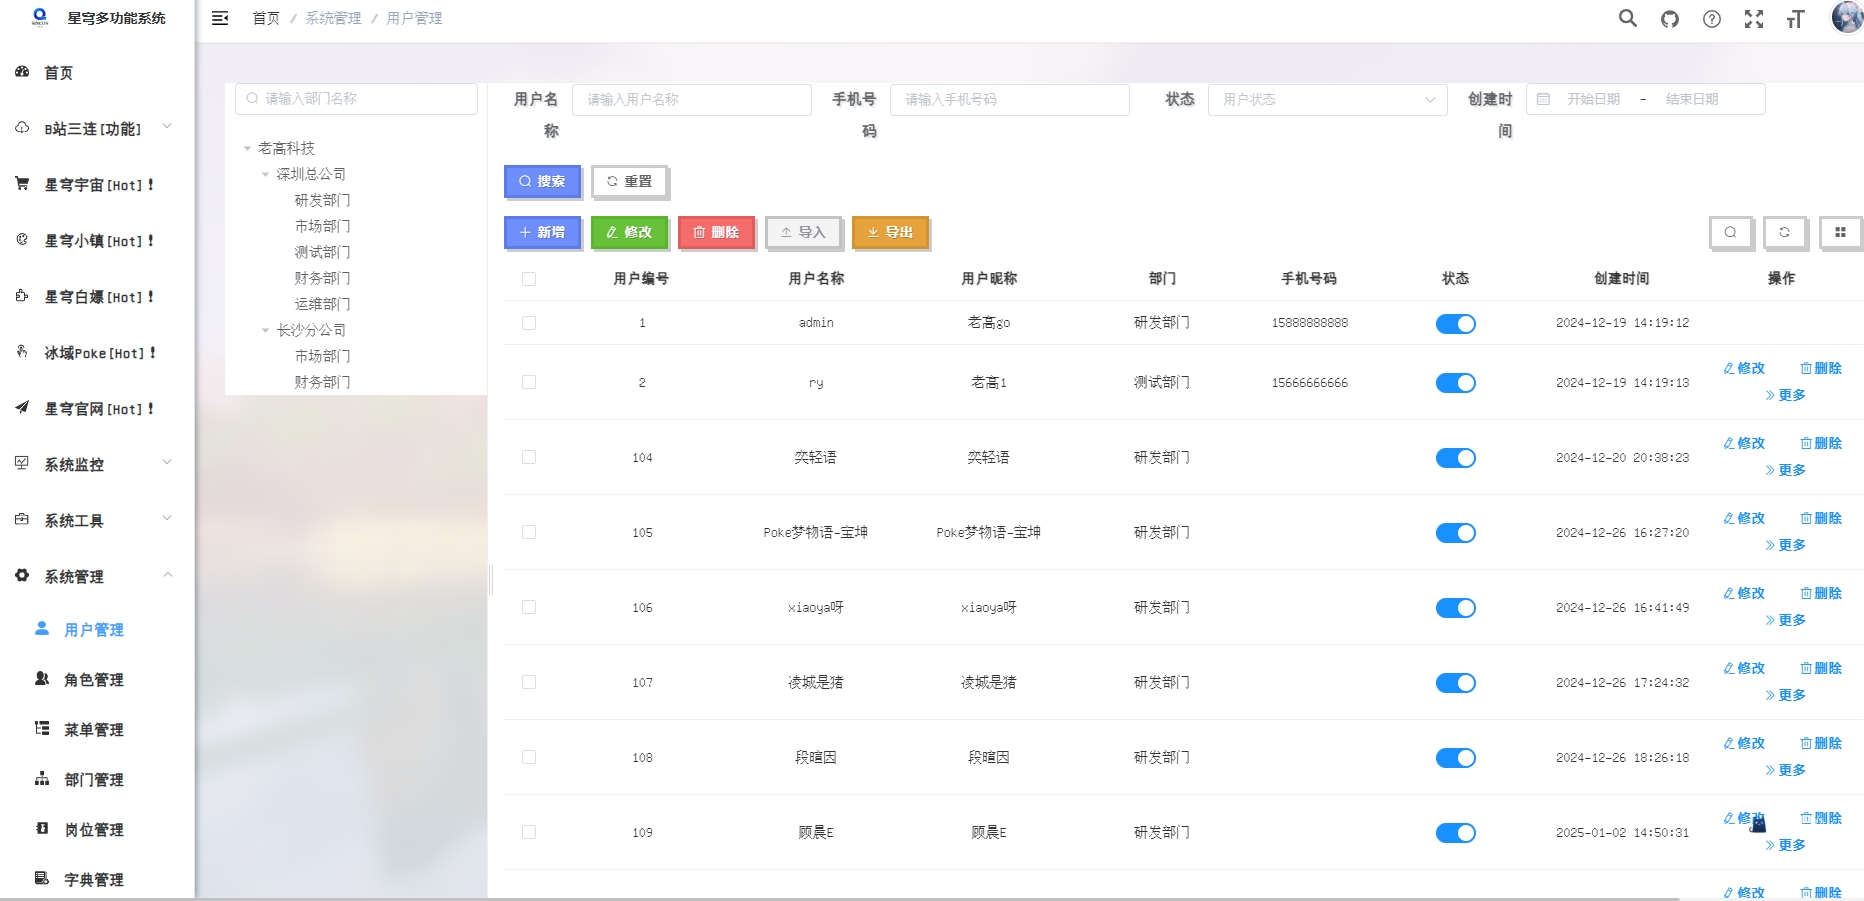Screen dimensions: 1864x901
Task: Click the tree-table icon beside 菜单管理
Action: pos(42,729)
